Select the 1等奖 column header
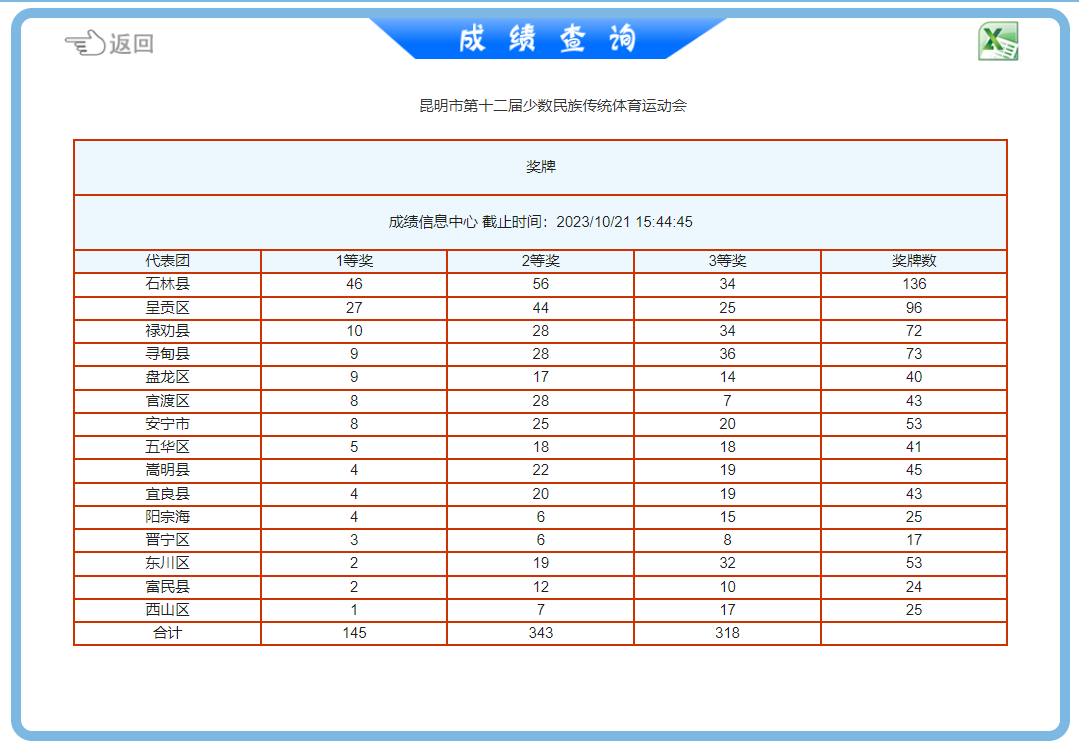This screenshot has height=746, width=1079. (354, 261)
